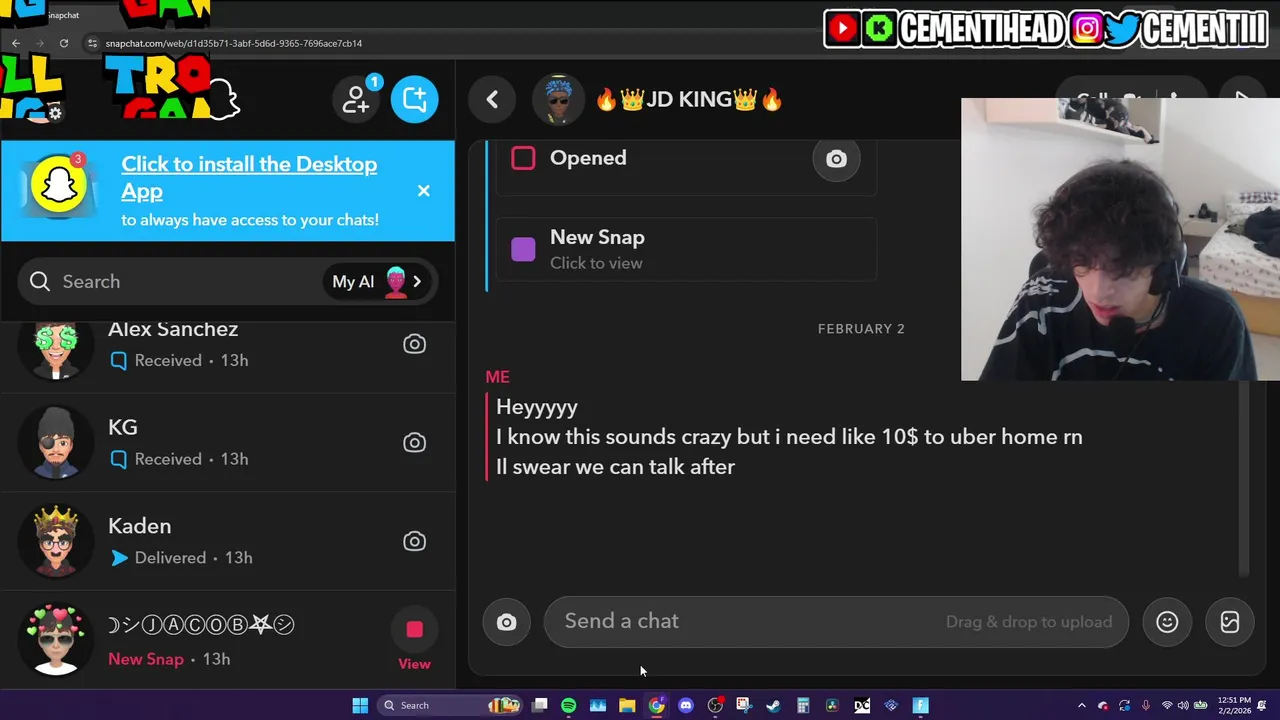Open Snapchat settings gear icon
1280x720 pixels.
55,114
